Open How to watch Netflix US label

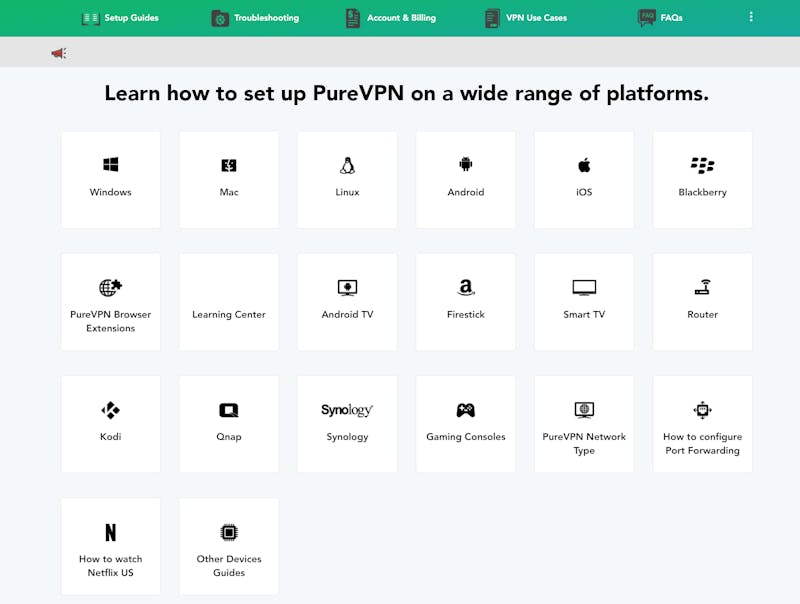click(111, 566)
